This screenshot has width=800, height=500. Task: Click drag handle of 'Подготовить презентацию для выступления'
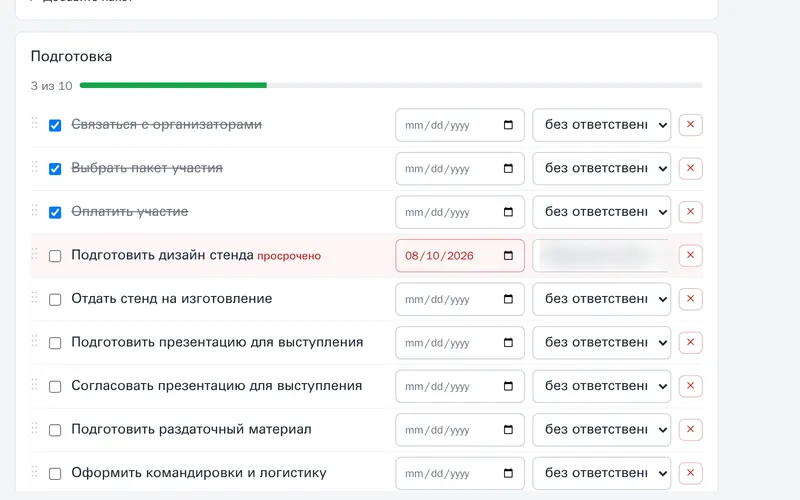pos(35,340)
